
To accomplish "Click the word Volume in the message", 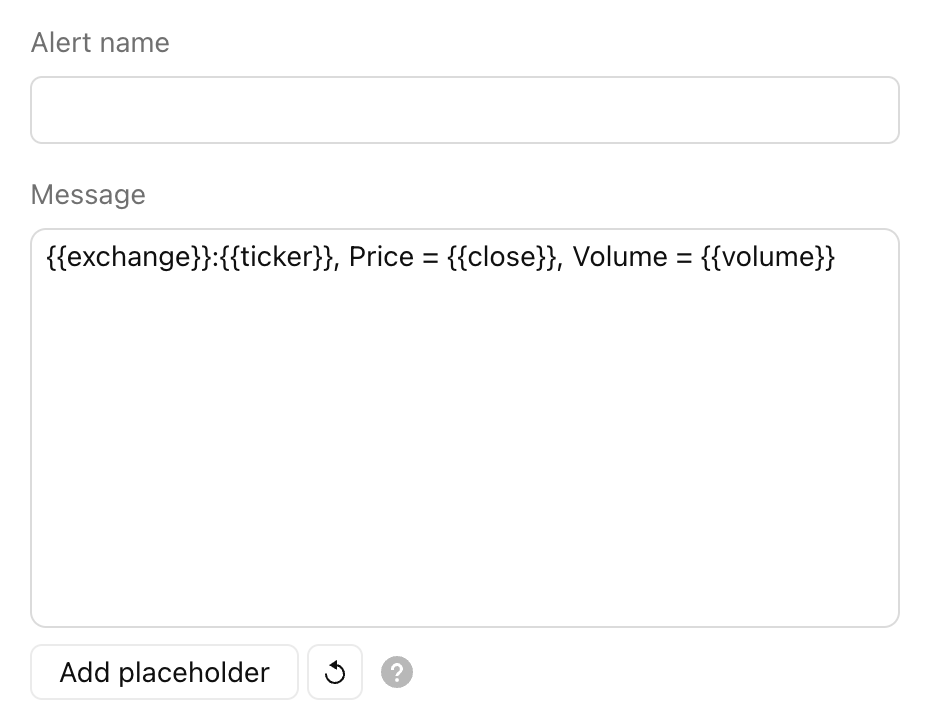I will (x=620, y=257).
